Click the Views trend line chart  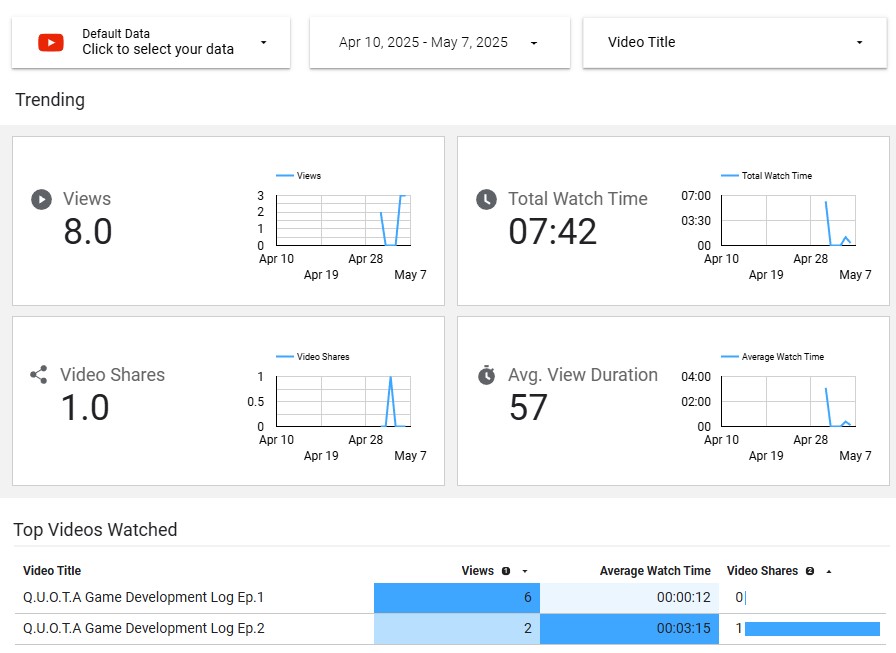342,220
